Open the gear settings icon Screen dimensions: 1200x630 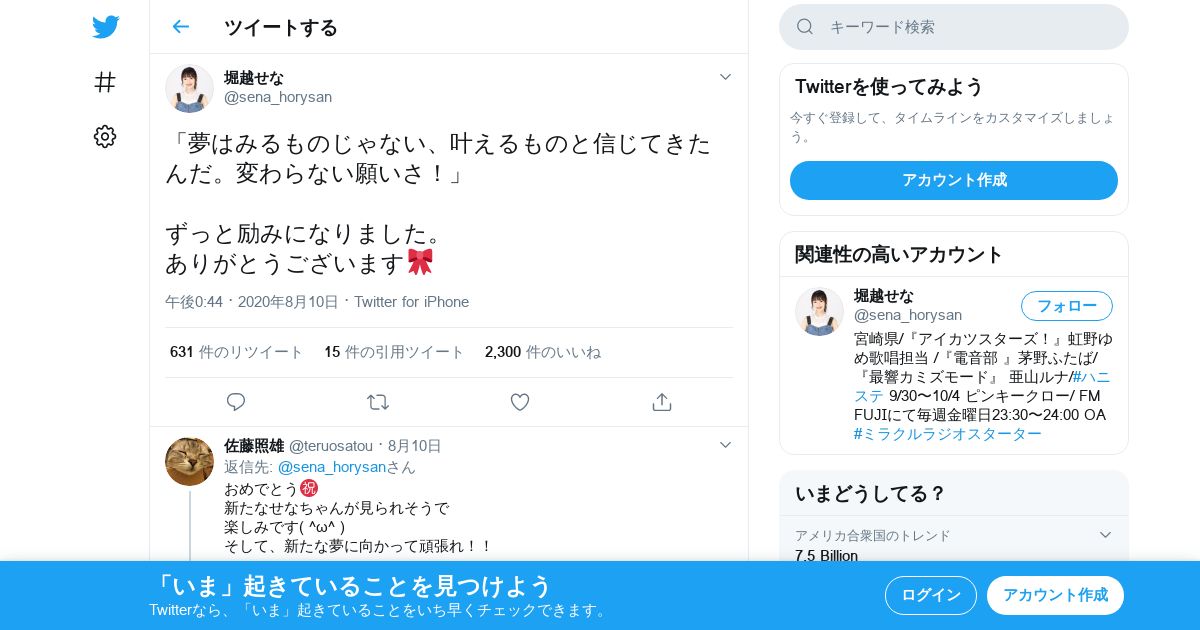tap(105, 137)
